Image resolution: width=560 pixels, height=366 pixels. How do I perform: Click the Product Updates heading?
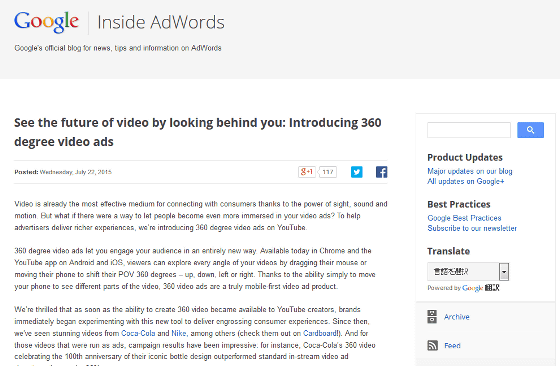465,157
